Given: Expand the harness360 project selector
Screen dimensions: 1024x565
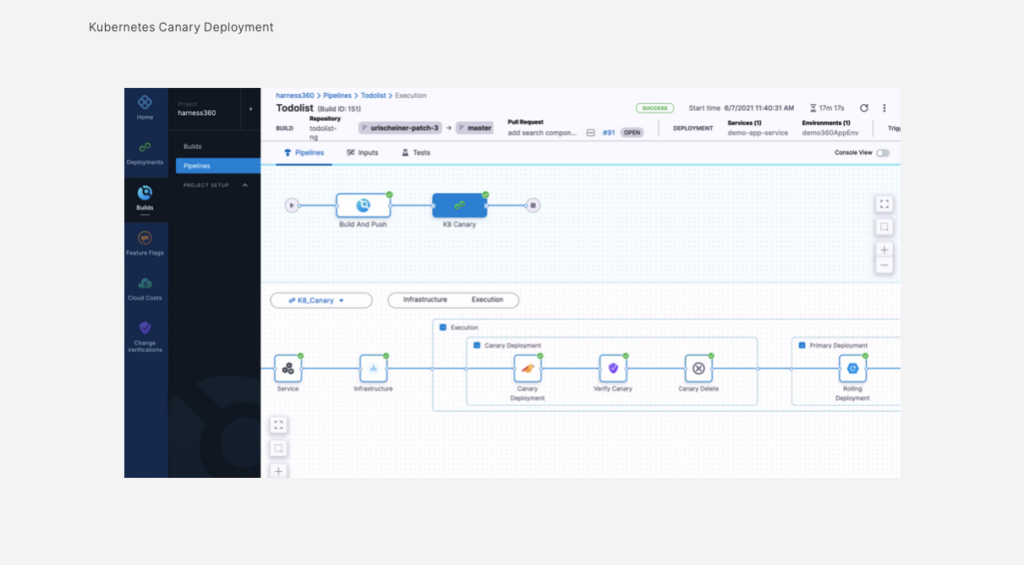Looking at the screenshot, I should (251, 109).
